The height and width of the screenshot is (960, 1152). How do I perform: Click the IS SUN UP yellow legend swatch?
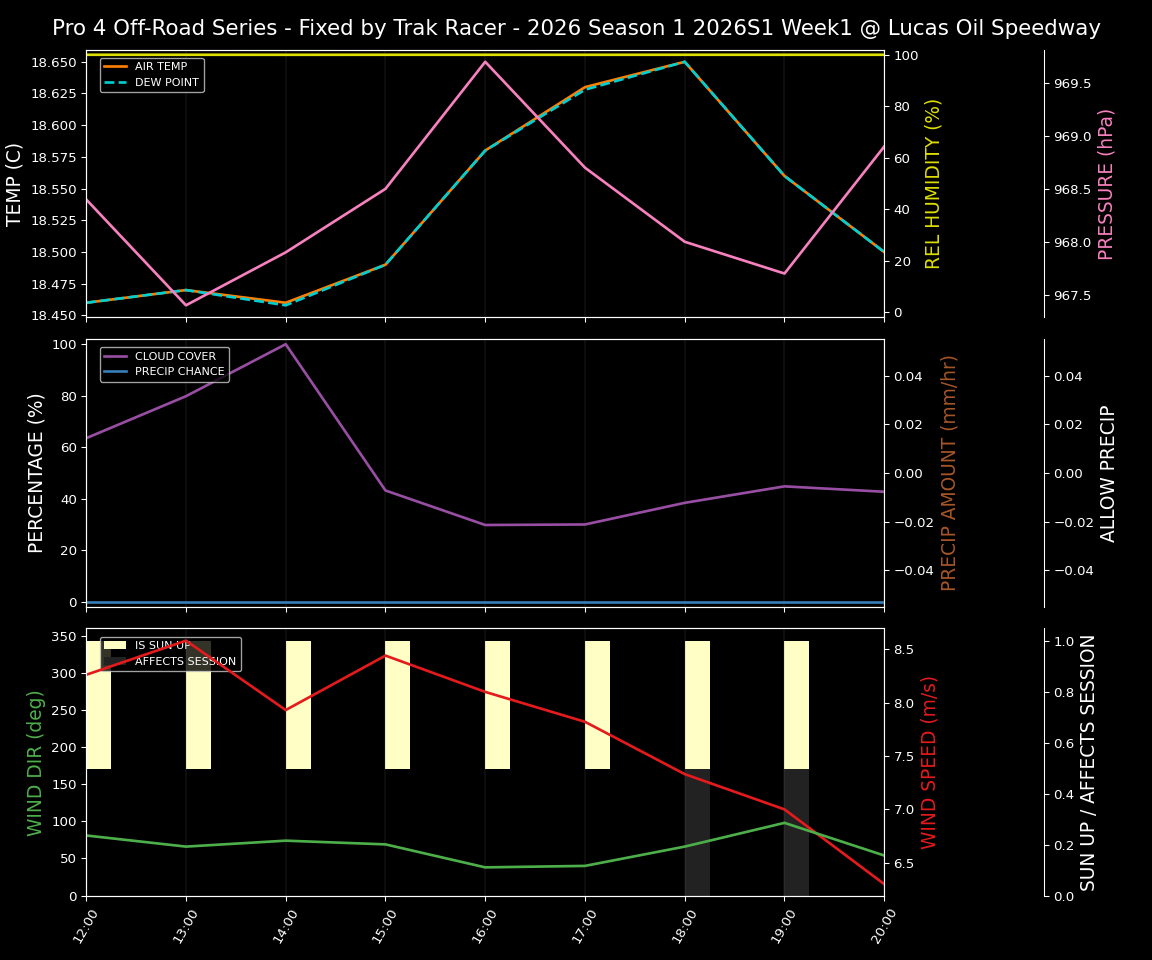click(x=116, y=646)
